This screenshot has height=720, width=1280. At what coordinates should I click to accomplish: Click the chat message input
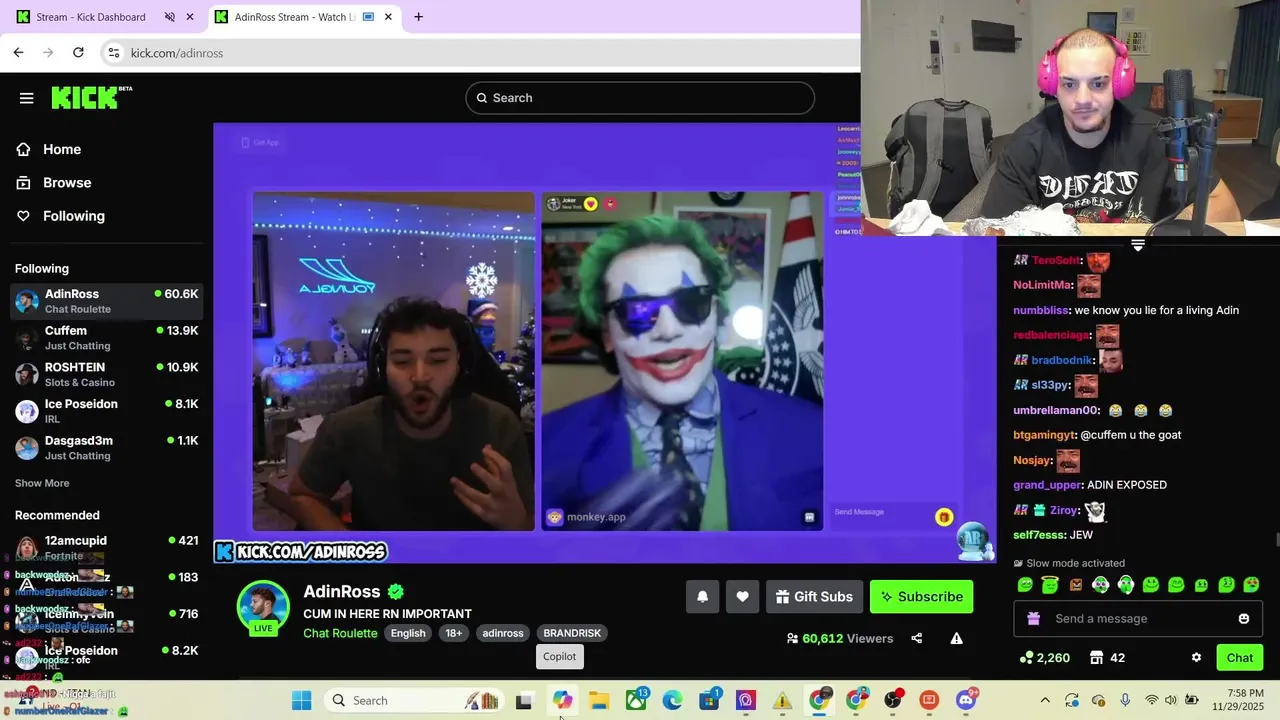click(1136, 619)
